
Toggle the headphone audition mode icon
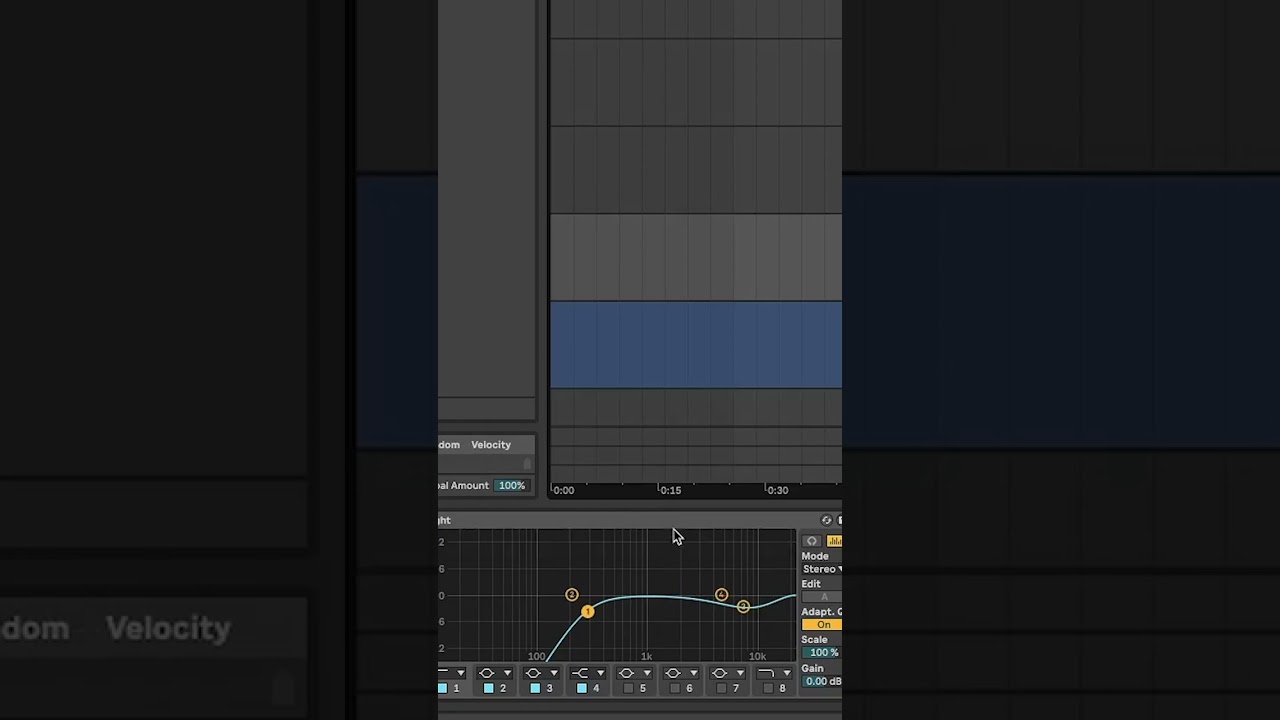(812, 541)
